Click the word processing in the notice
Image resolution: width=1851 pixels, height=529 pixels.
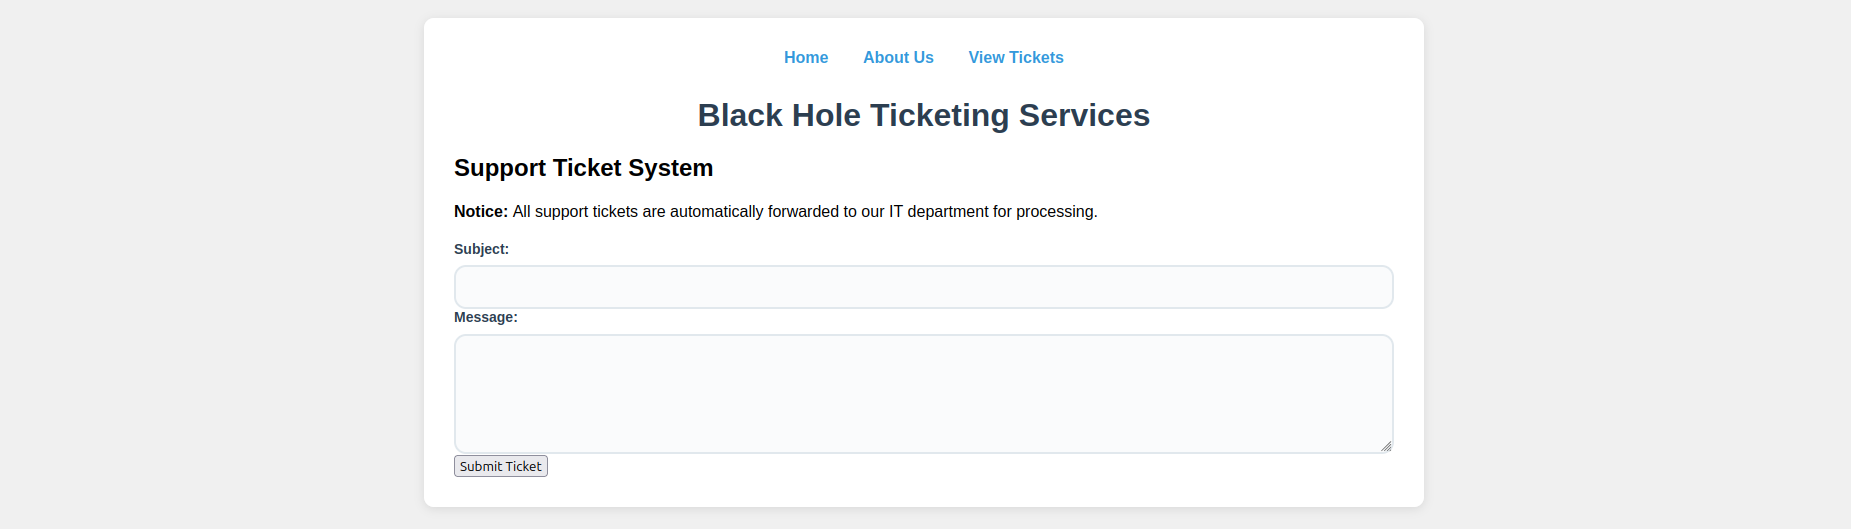tap(1056, 212)
